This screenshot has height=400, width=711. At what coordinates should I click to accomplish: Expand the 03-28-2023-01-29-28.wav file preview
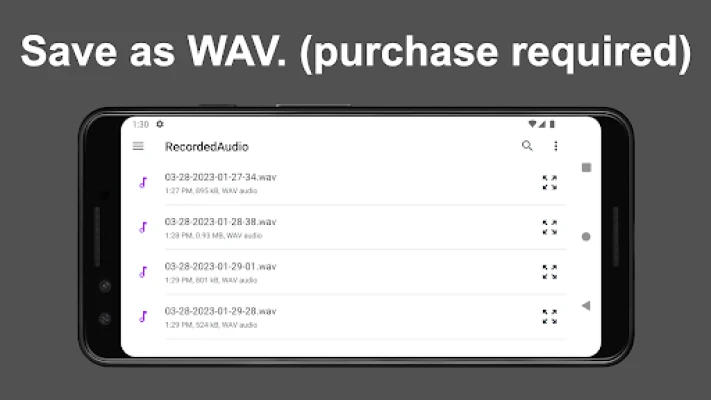coord(549,316)
